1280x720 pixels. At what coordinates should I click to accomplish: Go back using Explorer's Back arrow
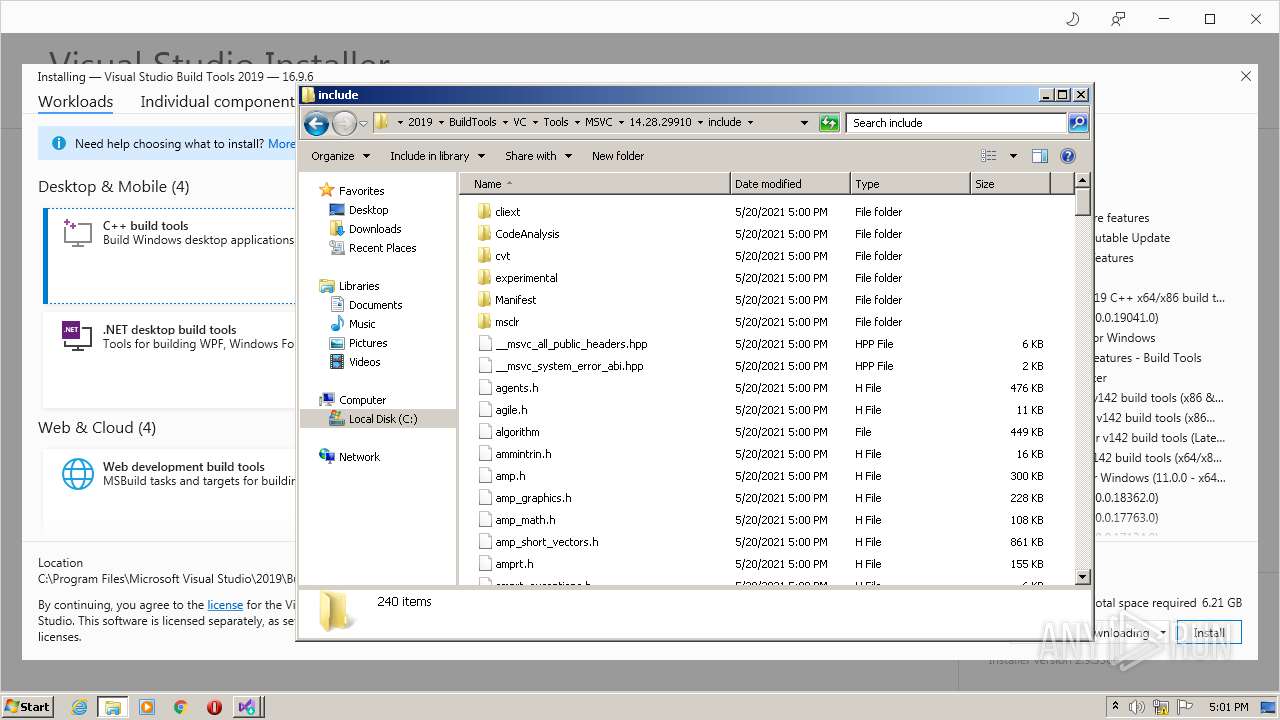tap(316, 123)
